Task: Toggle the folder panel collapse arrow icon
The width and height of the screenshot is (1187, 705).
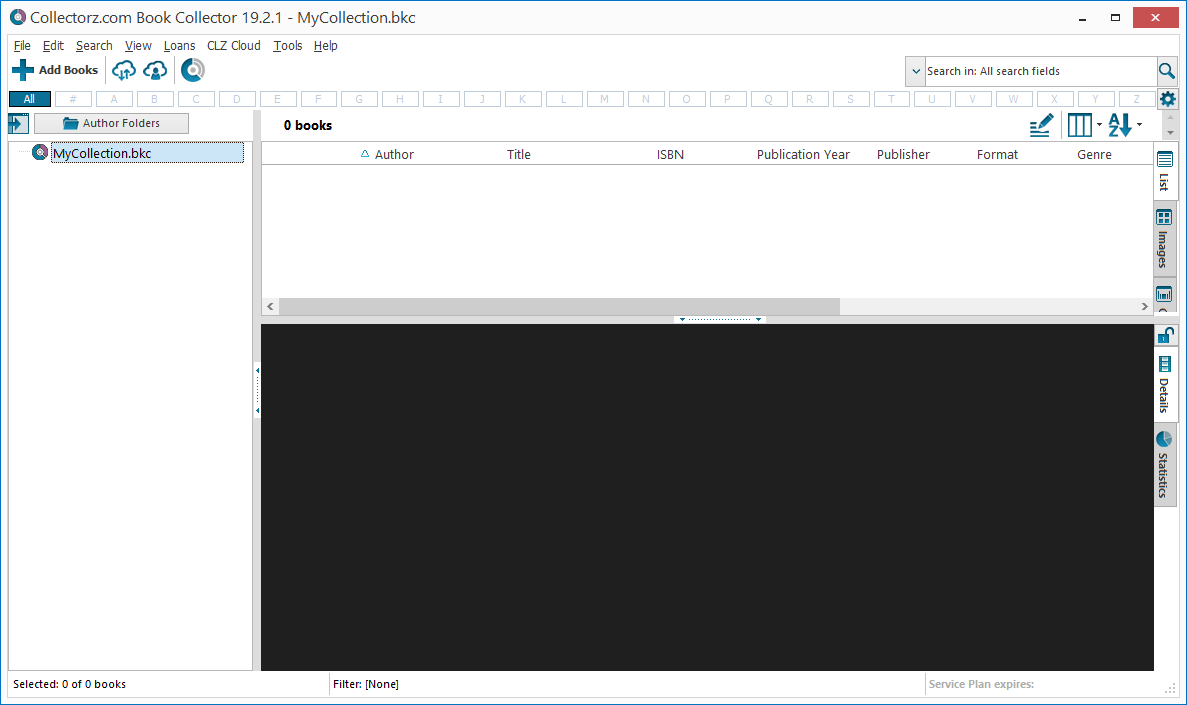Action: (x=17, y=123)
